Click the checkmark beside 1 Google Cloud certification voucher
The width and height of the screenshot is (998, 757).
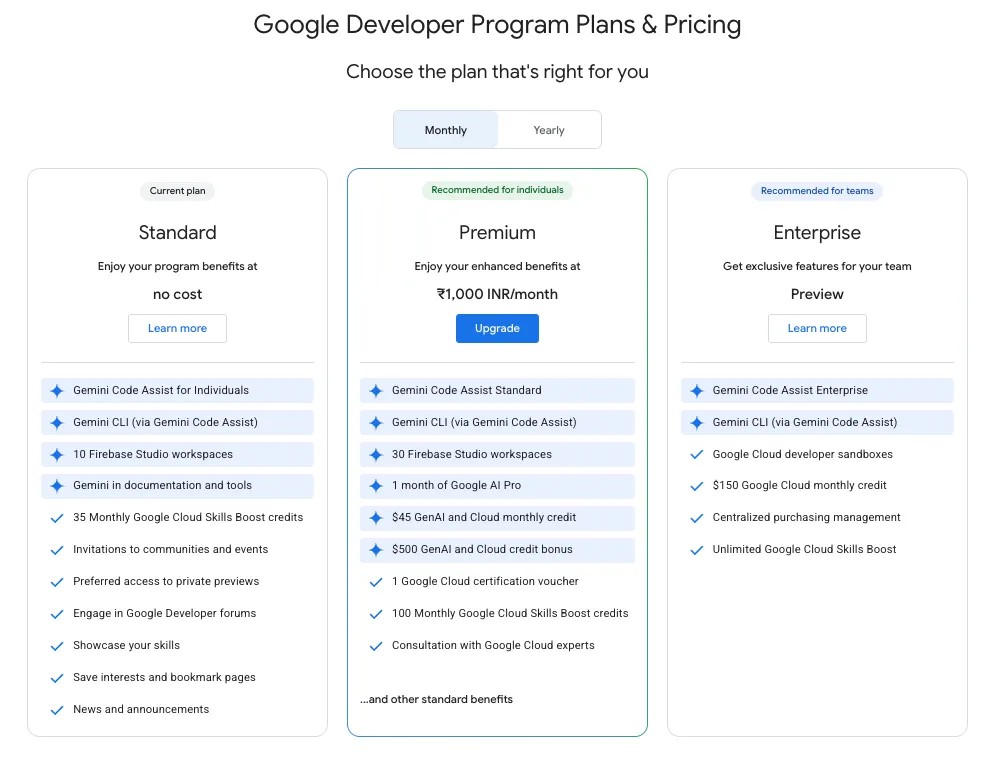(x=377, y=581)
